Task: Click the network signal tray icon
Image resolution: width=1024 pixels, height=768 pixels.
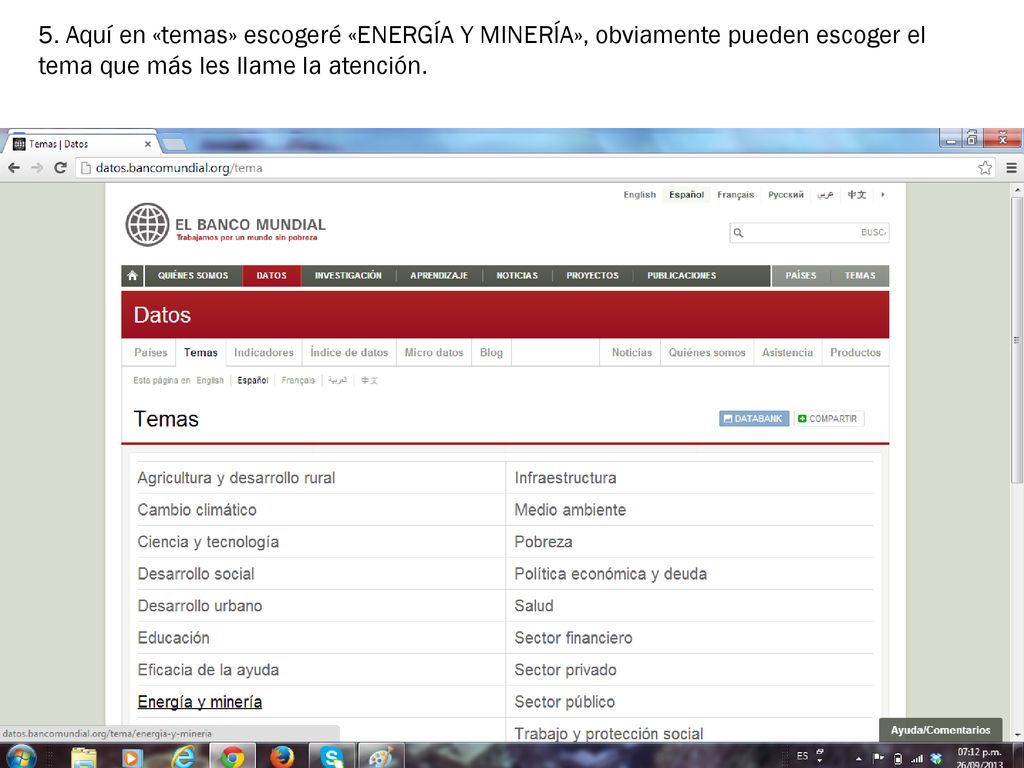Action: [x=918, y=758]
